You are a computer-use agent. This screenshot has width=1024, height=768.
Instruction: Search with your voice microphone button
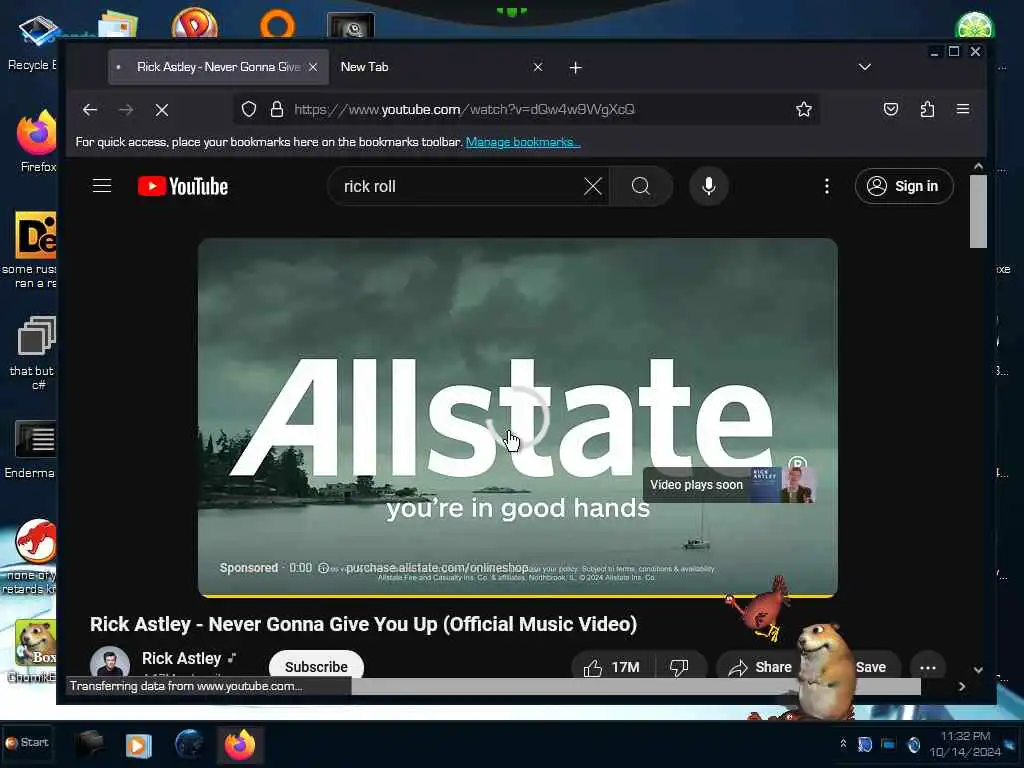click(x=709, y=186)
